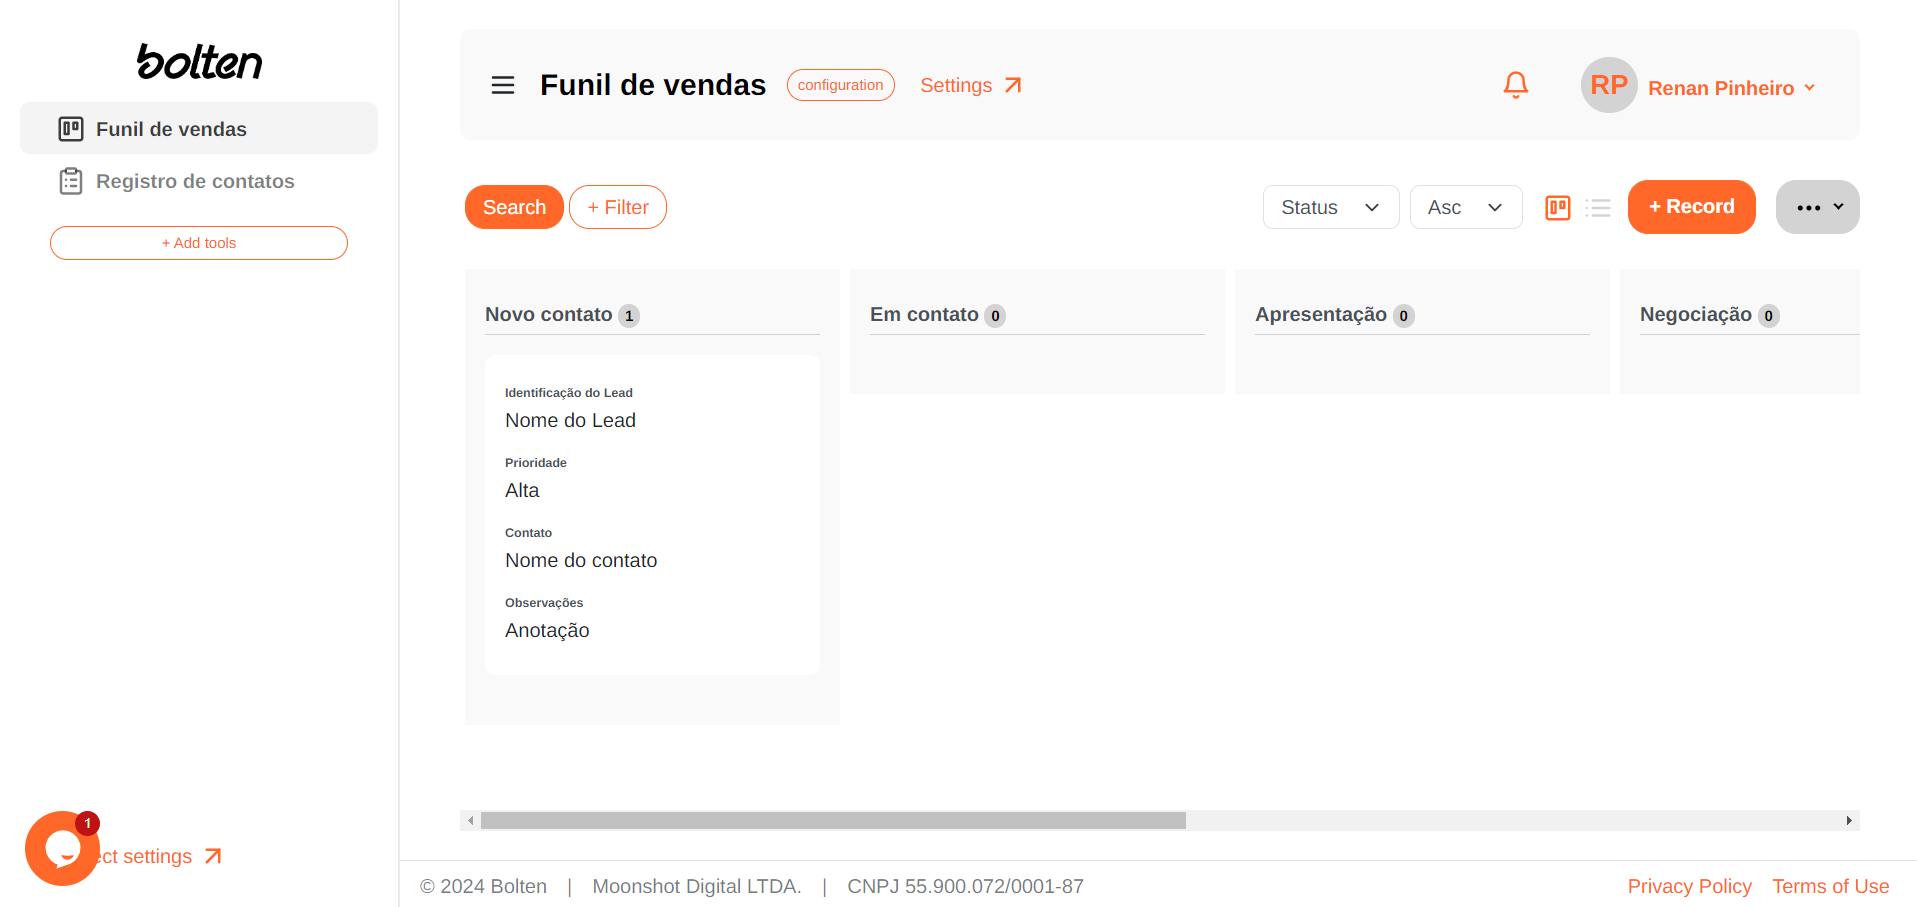Open the Privacy Policy link
Screen dimensions: 1917x907
(x=1690, y=886)
